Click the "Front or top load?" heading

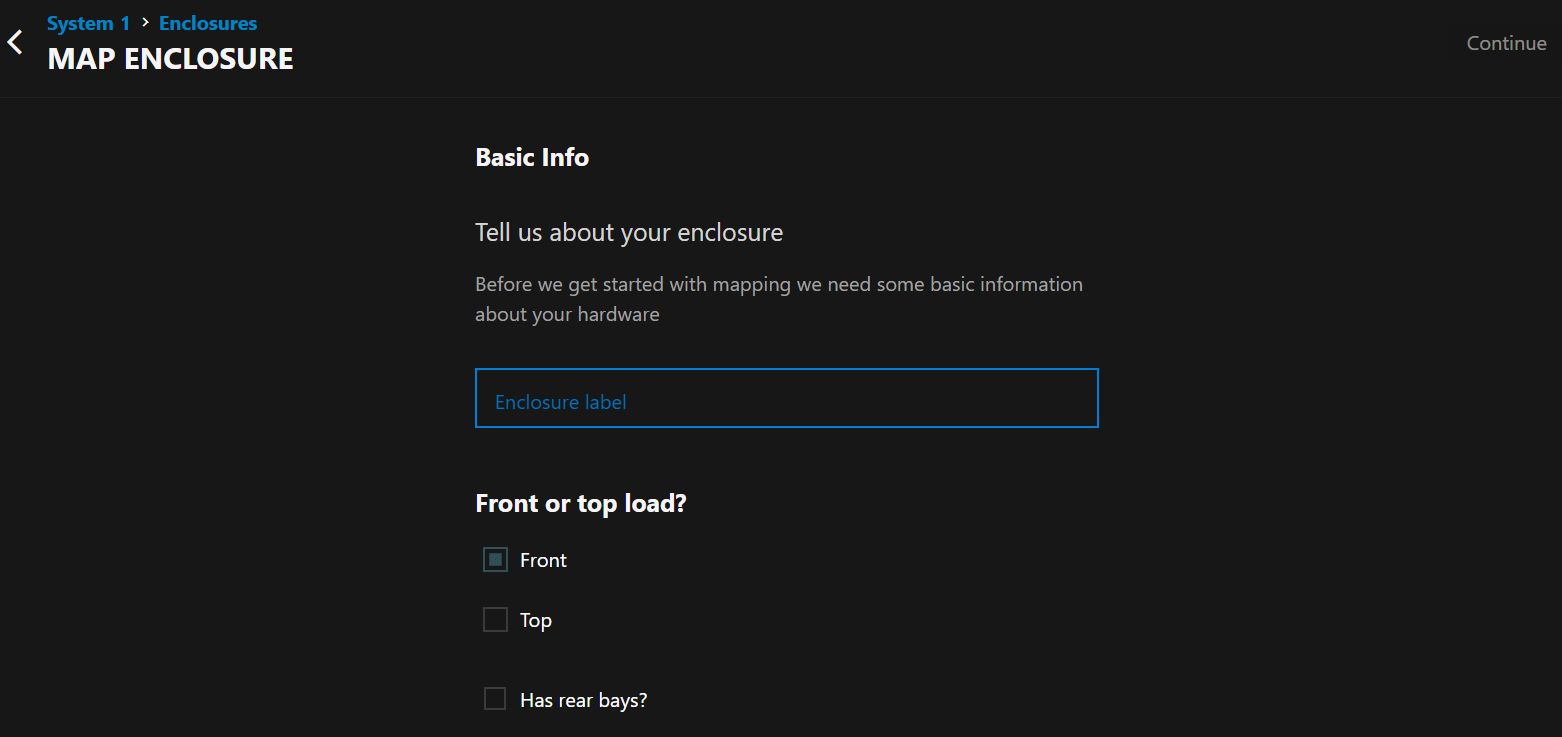(x=581, y=503)
